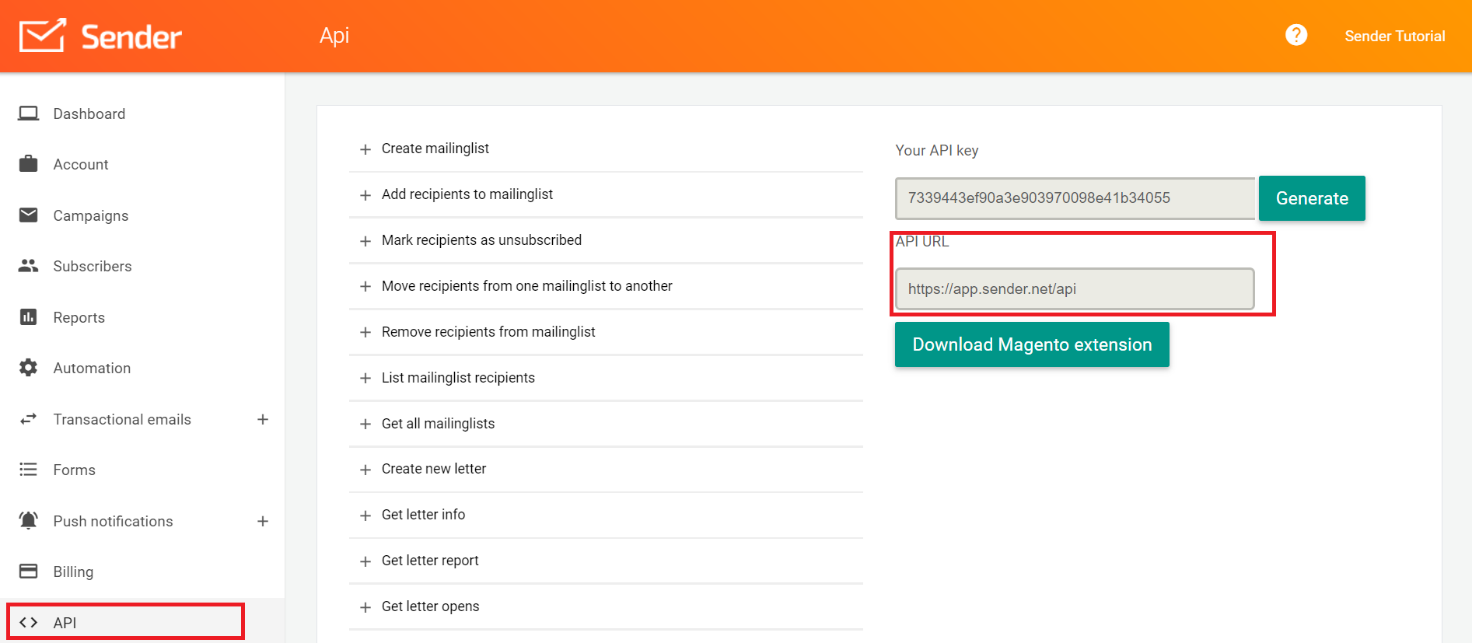Viewport: 1472px width, 643px height.
Task: Expand Move recipients between mailinglists row
Action: tap(606, 286)
